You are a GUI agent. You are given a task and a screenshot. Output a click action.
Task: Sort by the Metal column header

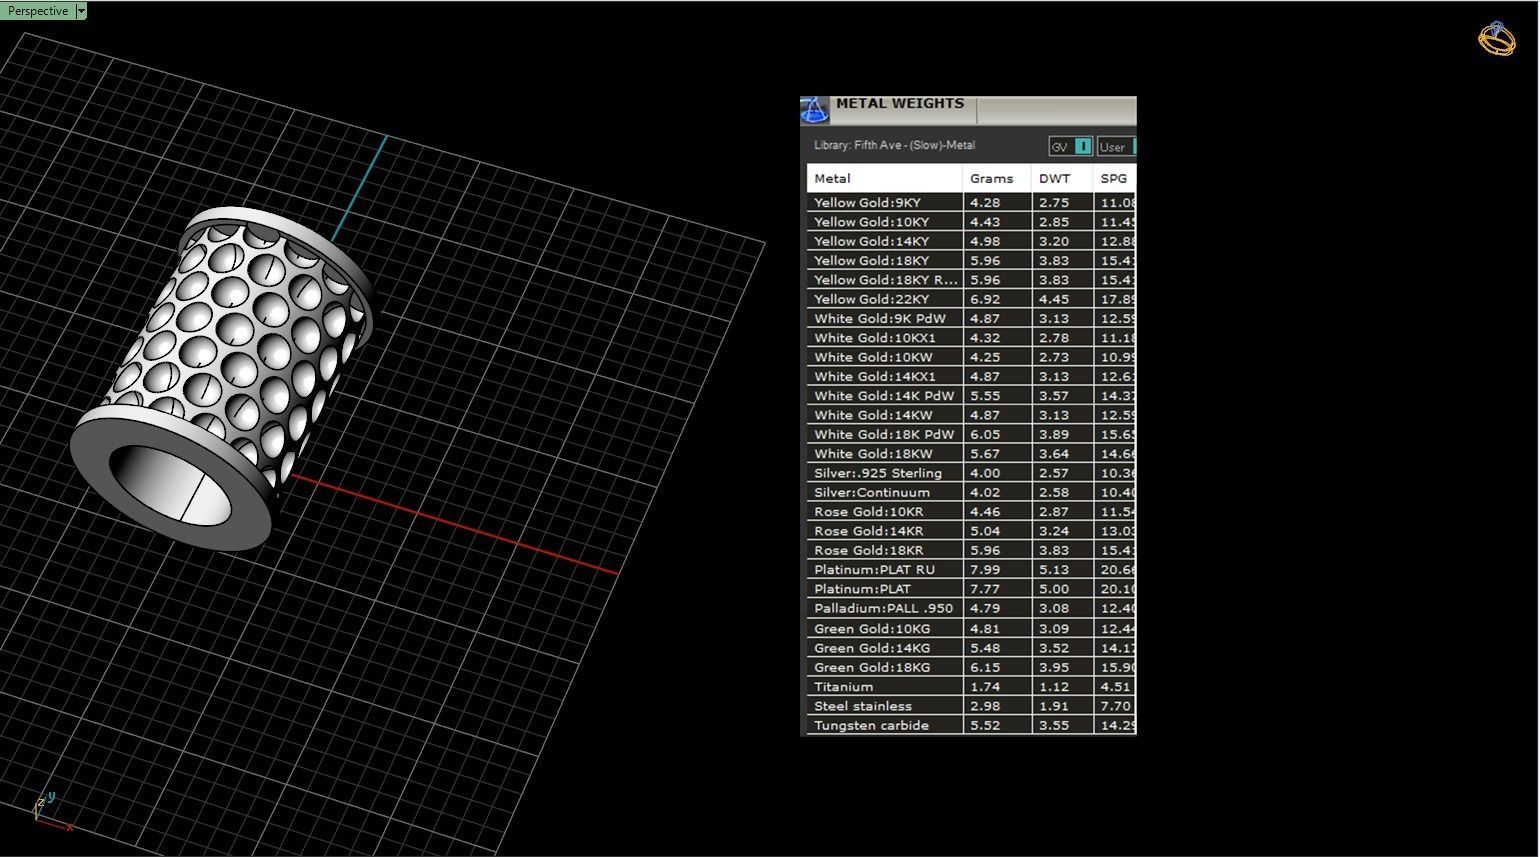885,179
